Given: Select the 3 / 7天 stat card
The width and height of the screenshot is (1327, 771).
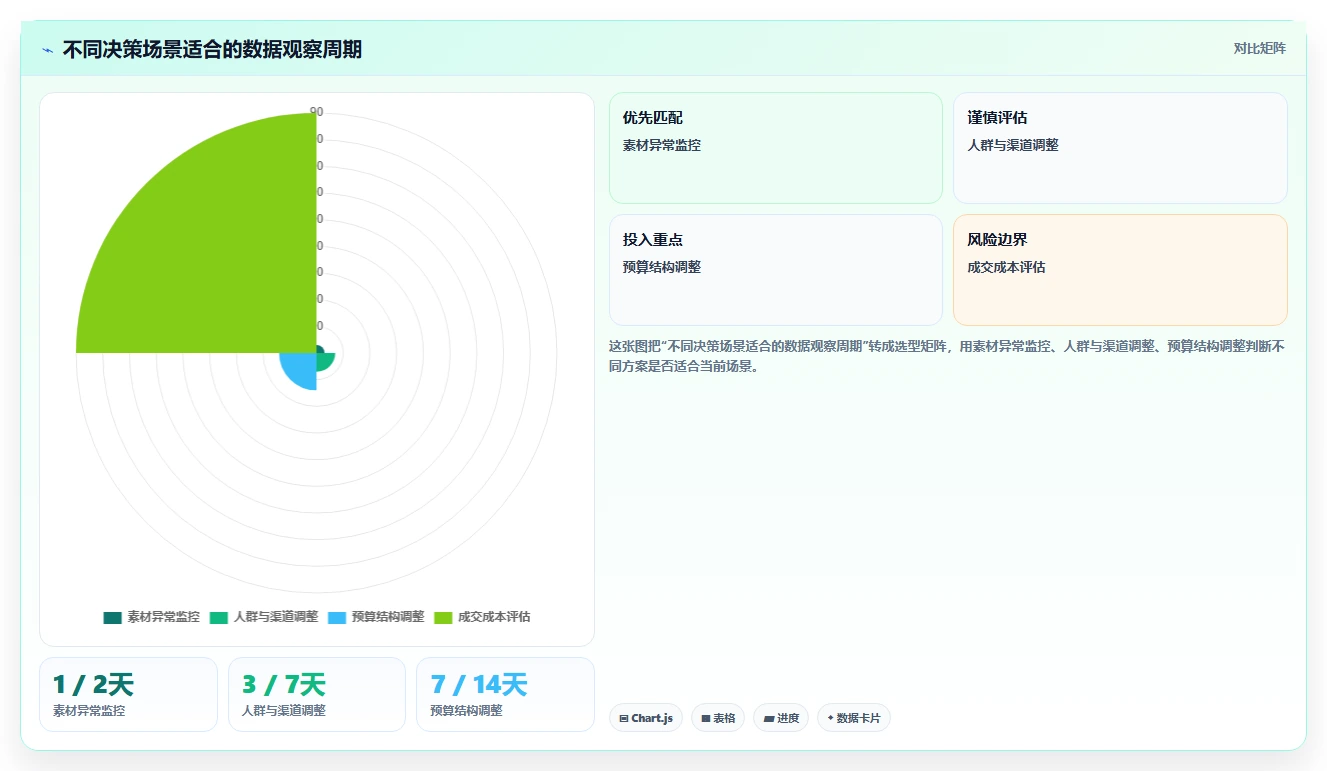Looking at the screenshot, I should tap(317, 694).
